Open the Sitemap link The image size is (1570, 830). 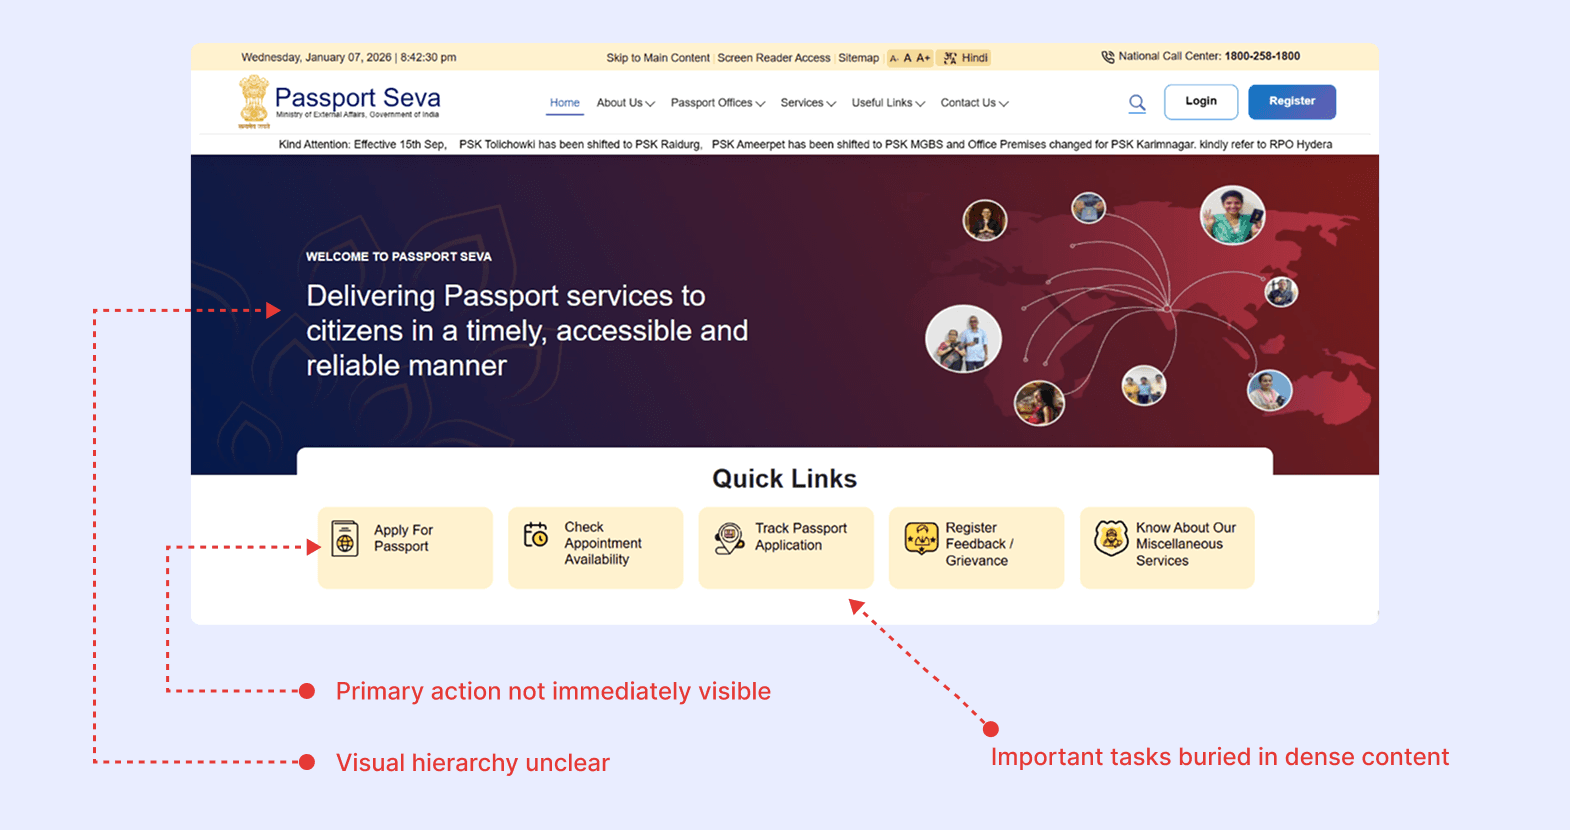pyautogui.click(x=858, y=58)
